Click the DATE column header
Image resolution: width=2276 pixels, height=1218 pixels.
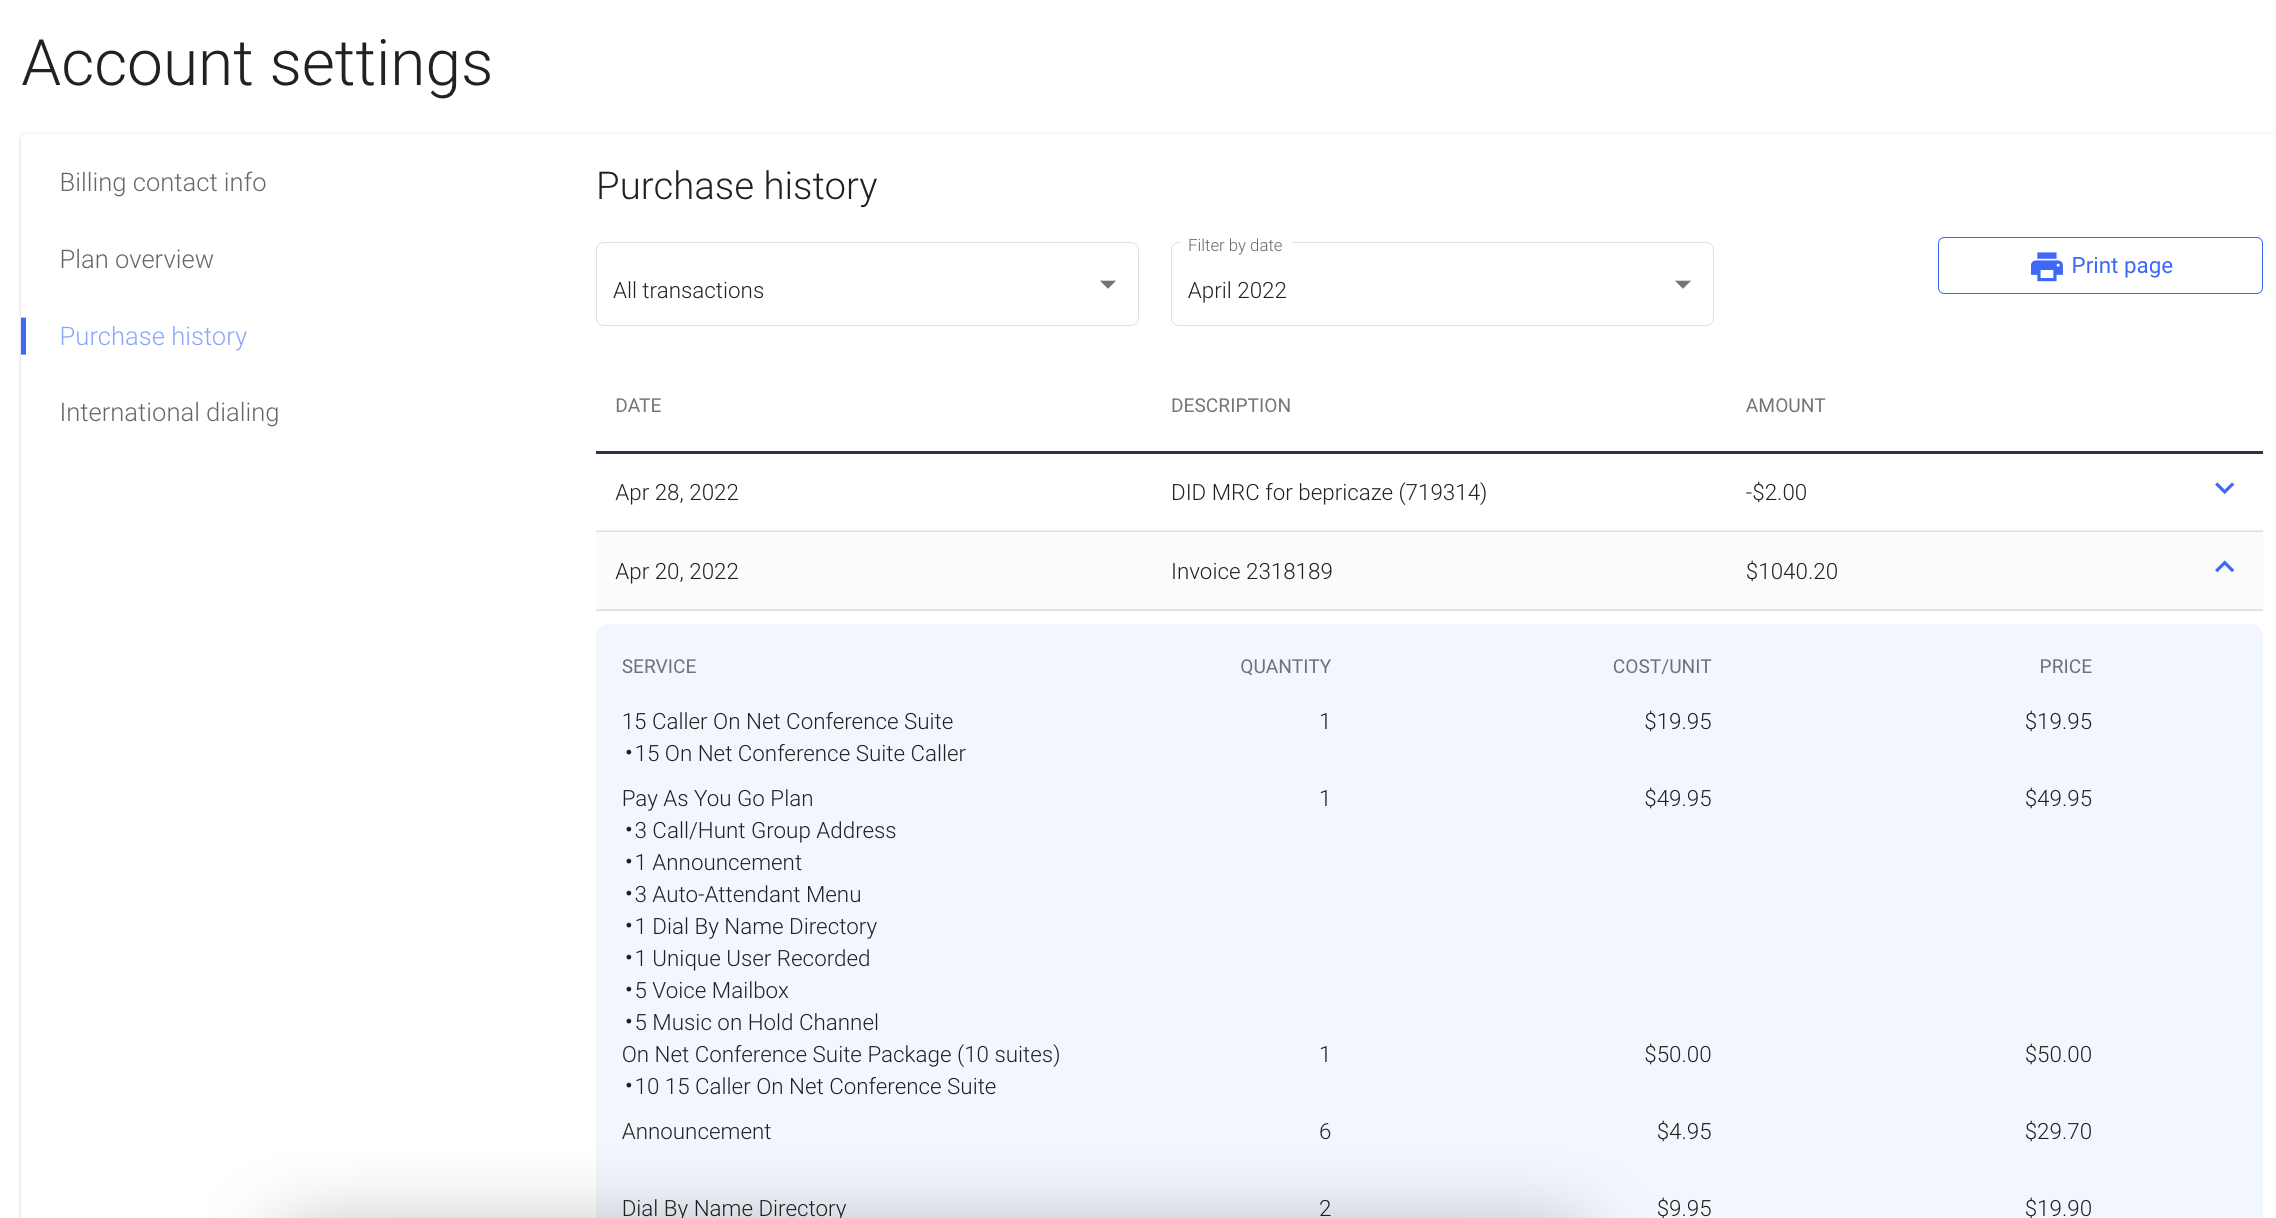(x=638, y=405)
